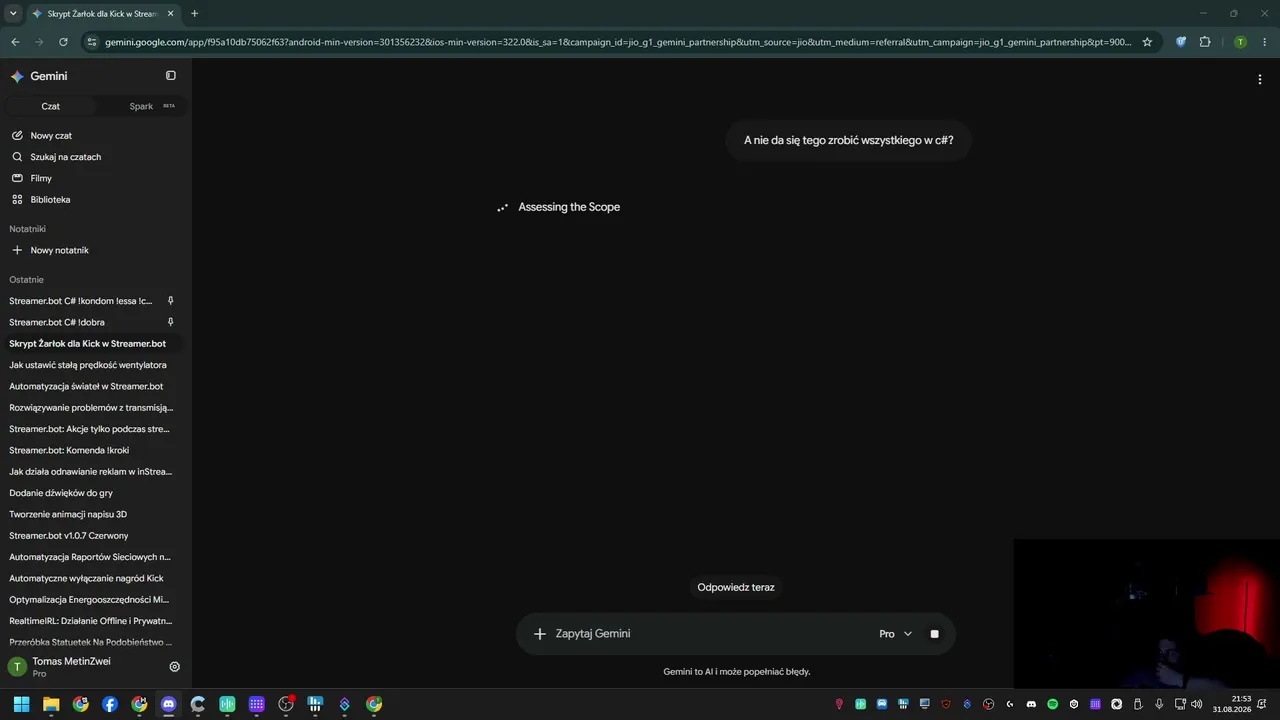Select the Skrypt Żarłok browser tab
1280x720 pixels.
(102, 14)
